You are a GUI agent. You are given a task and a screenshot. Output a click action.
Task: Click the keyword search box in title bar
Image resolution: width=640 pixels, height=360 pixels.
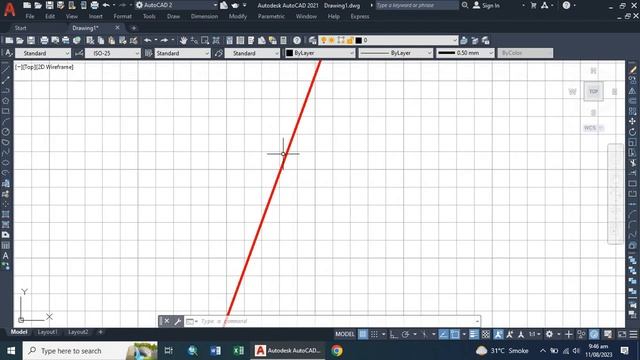point(417,5)
